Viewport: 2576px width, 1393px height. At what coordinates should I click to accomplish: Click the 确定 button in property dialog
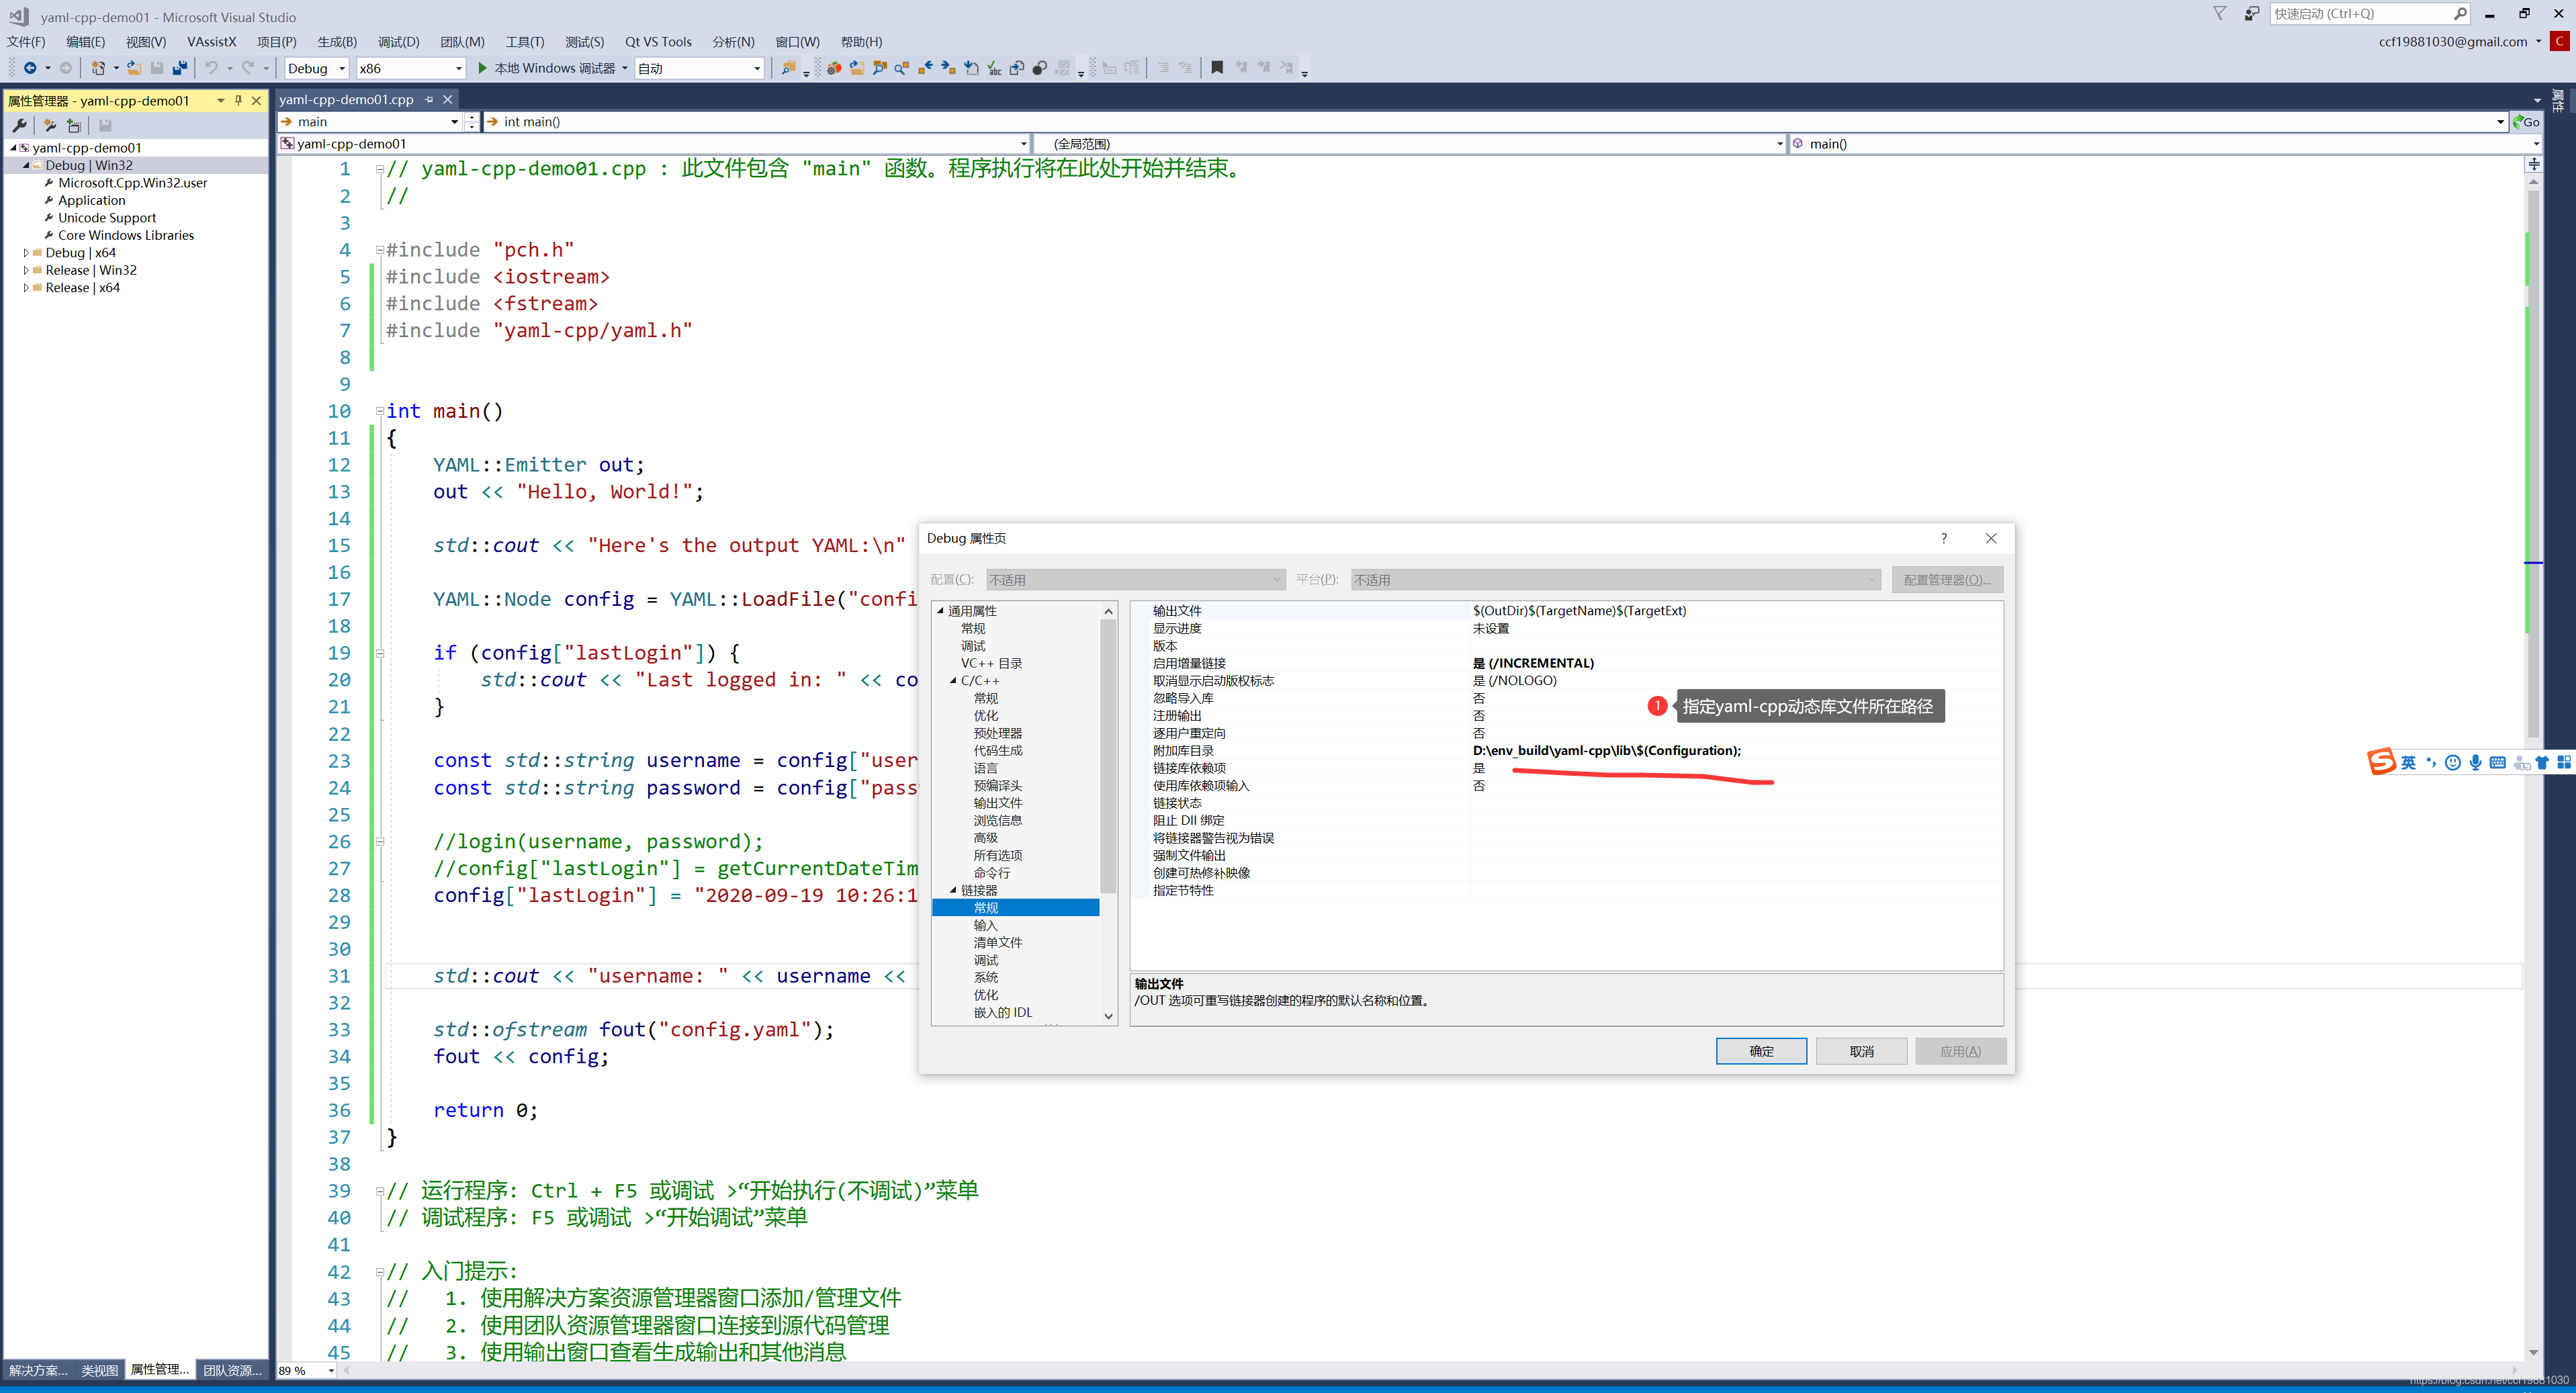pos(1760,1051)
